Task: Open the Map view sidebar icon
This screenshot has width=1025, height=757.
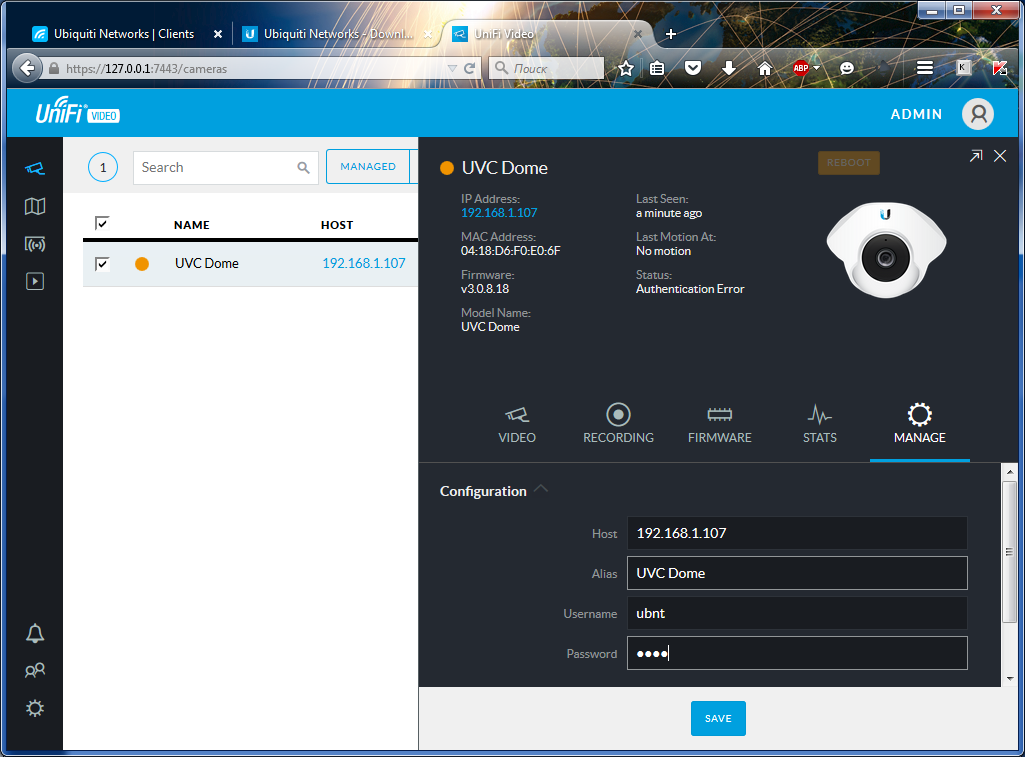Action: click(x=35, y=206)
